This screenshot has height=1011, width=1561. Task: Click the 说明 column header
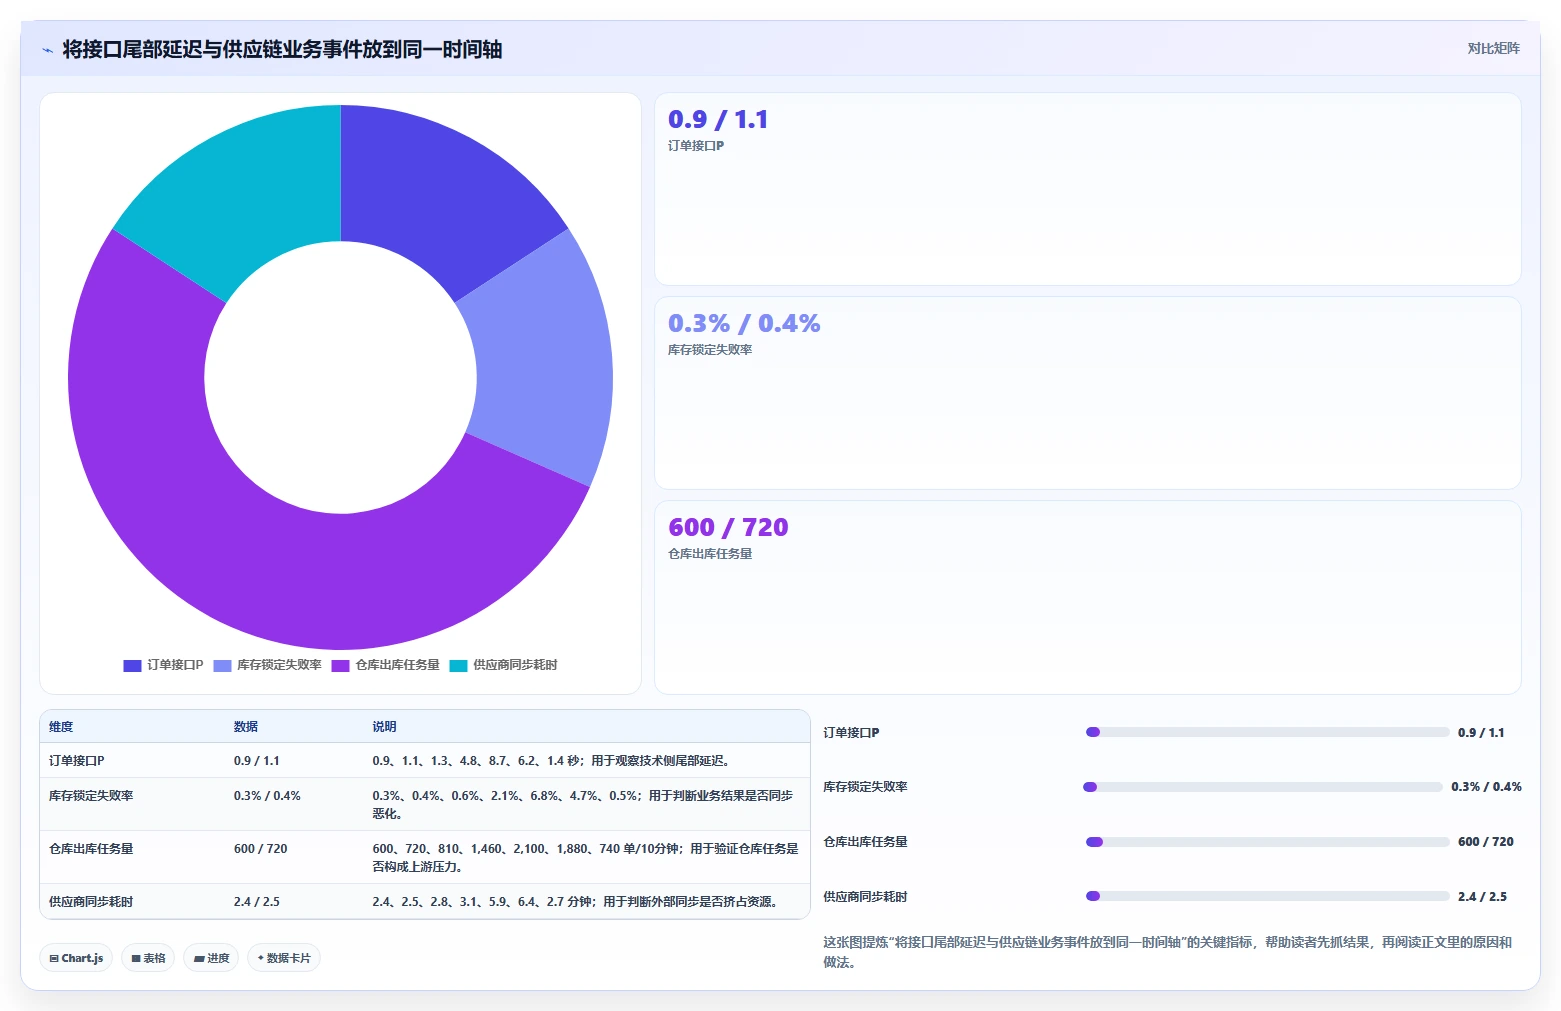(x=384, y=727)
